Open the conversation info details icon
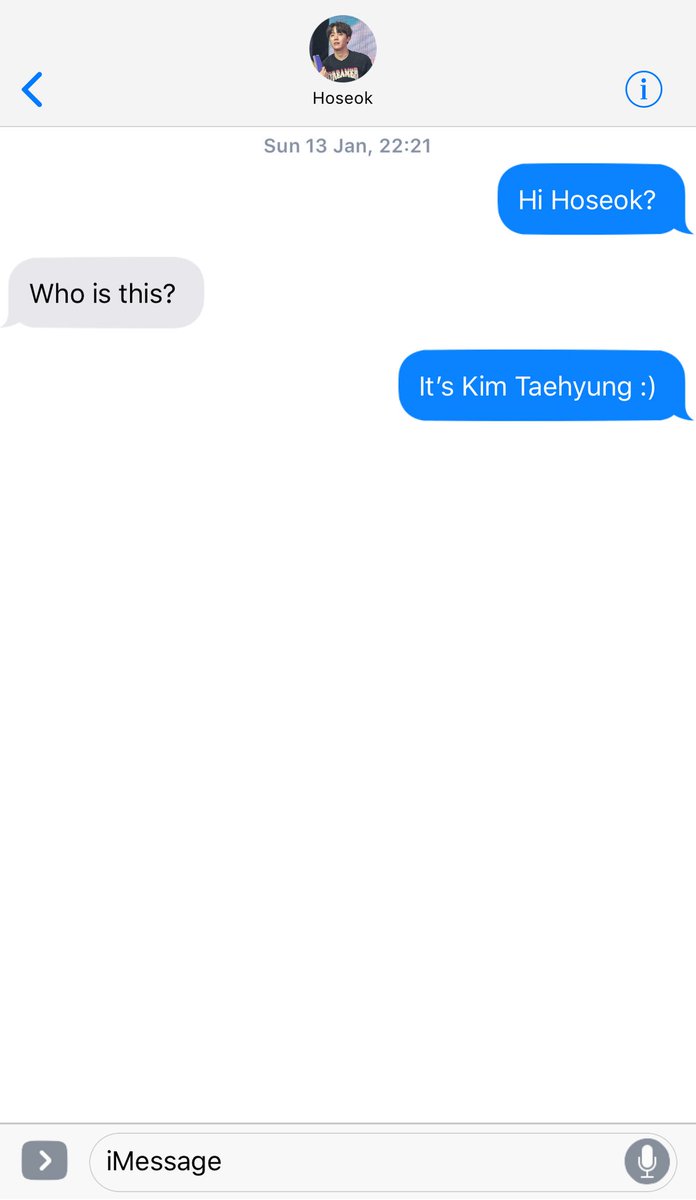This screenshot has width=696, height=1200. (x=643, y=90)
